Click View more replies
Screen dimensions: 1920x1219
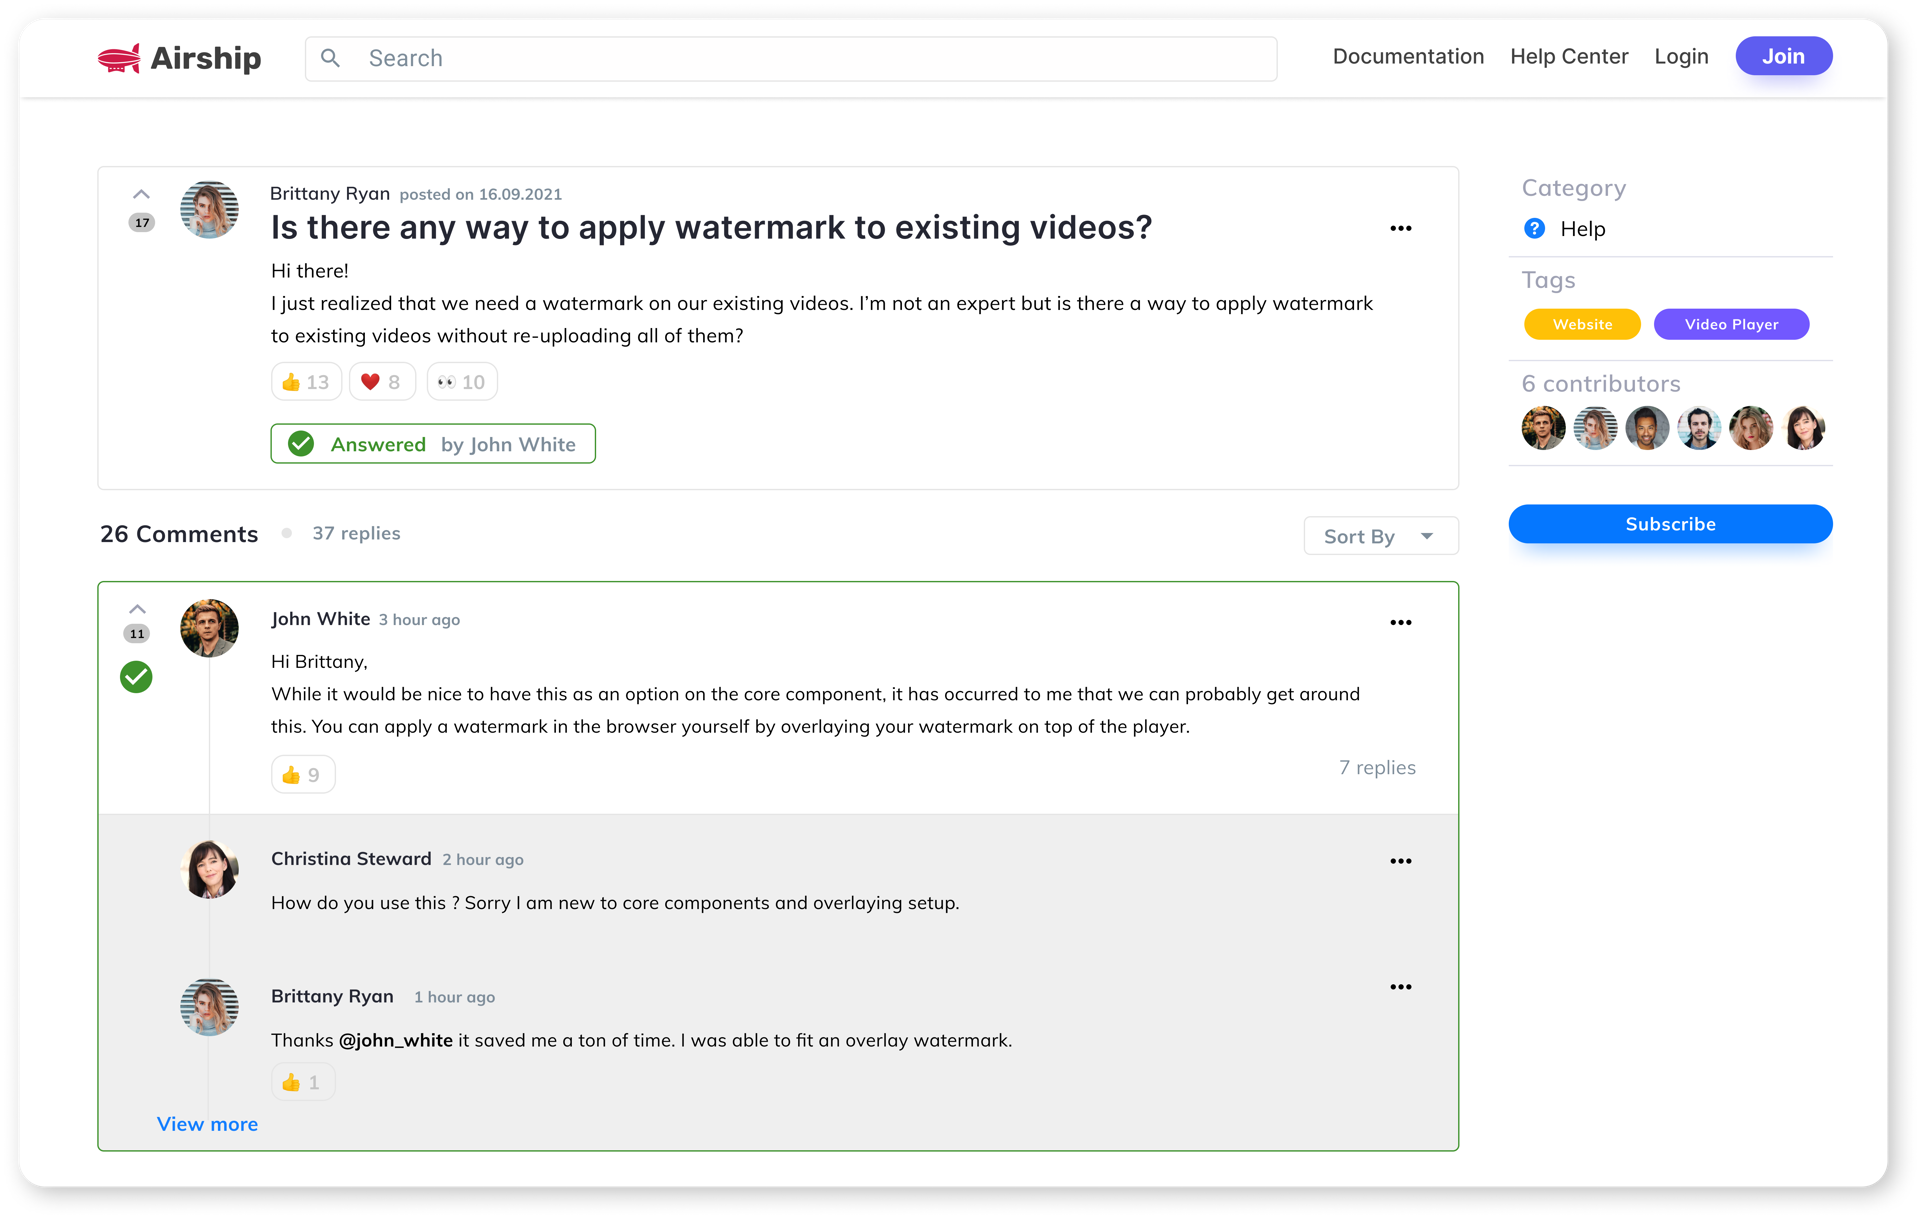(207, 1125)
